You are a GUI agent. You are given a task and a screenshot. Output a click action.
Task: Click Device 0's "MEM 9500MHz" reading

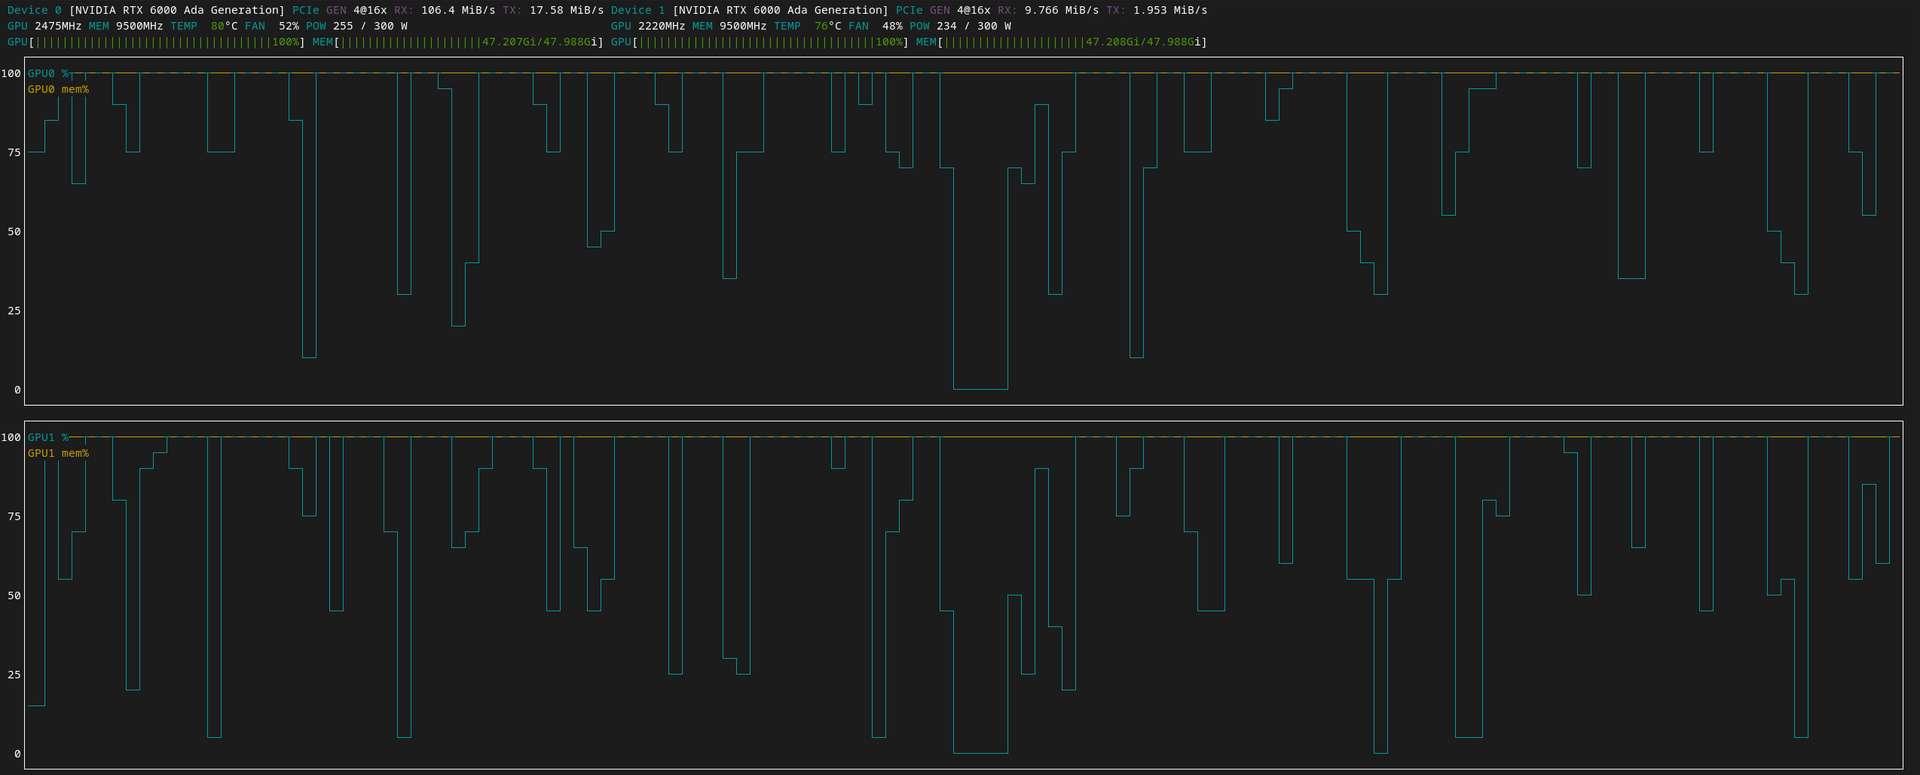126,26
